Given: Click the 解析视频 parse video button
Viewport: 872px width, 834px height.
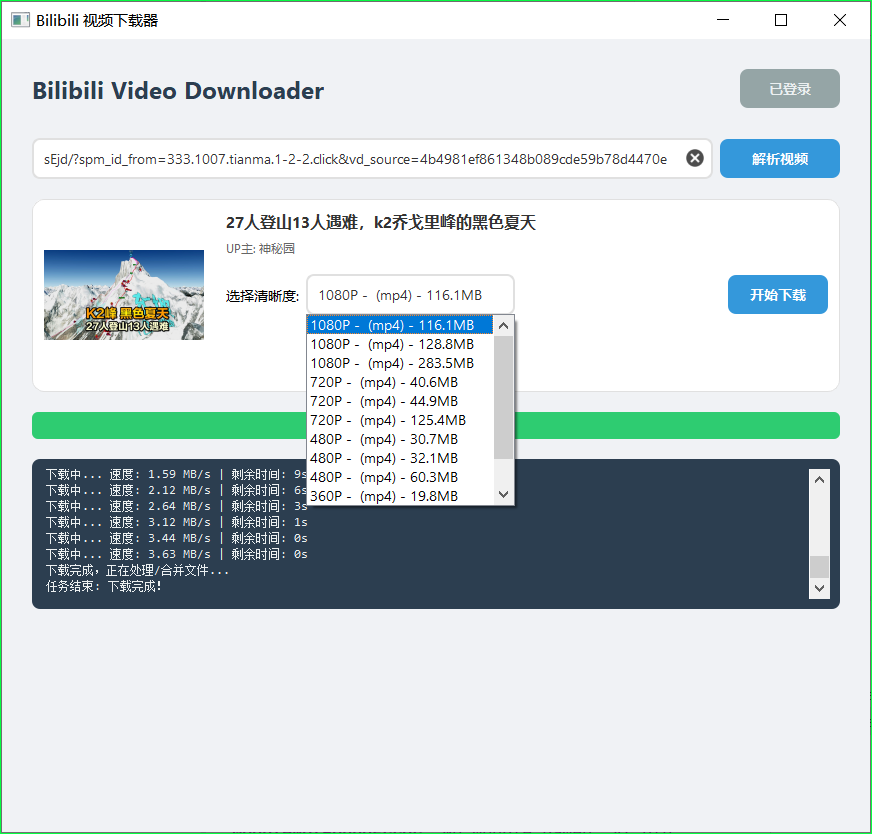Looking at the screenshot, I should click(779, 158).
